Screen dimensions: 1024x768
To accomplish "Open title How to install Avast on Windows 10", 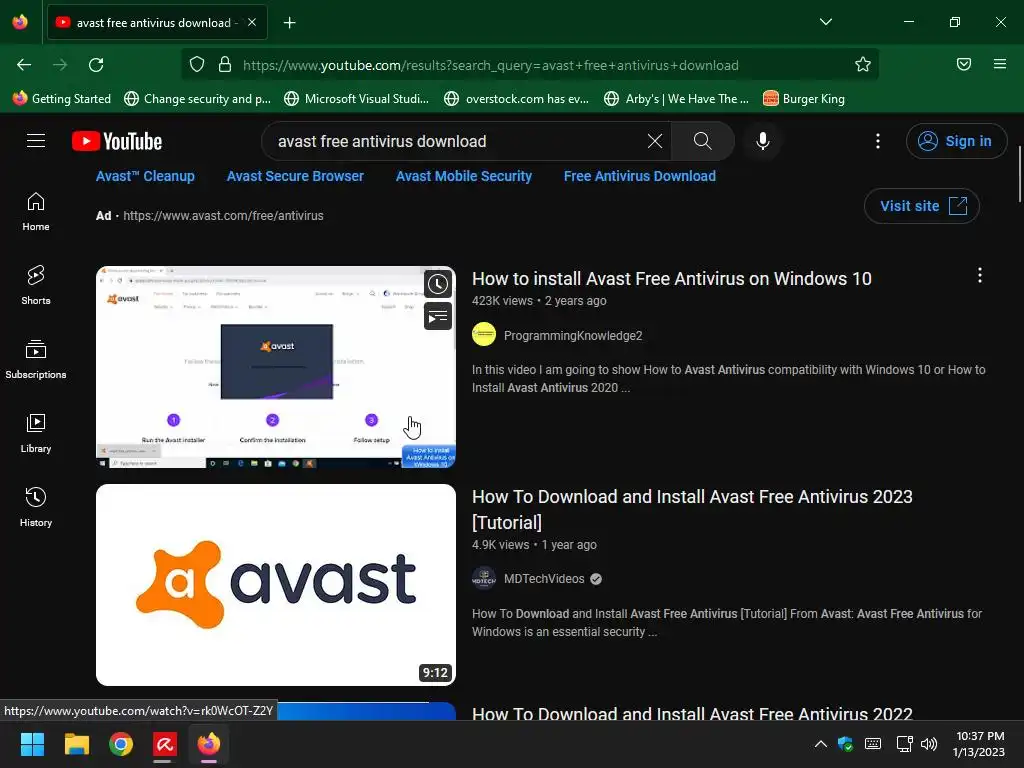I will 671,279.
